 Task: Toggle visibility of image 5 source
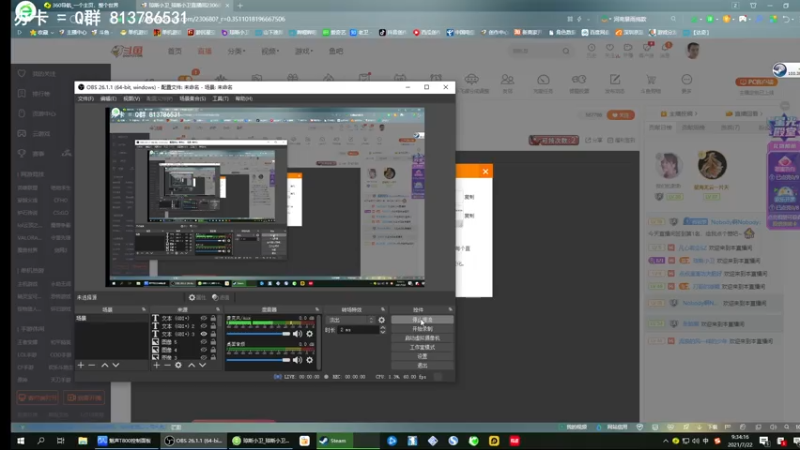coord(204,342)
